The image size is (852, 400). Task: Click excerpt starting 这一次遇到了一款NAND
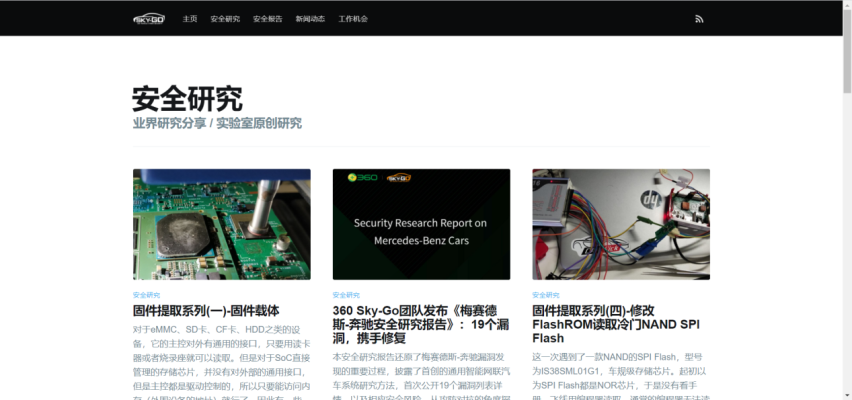pos(621,376)
